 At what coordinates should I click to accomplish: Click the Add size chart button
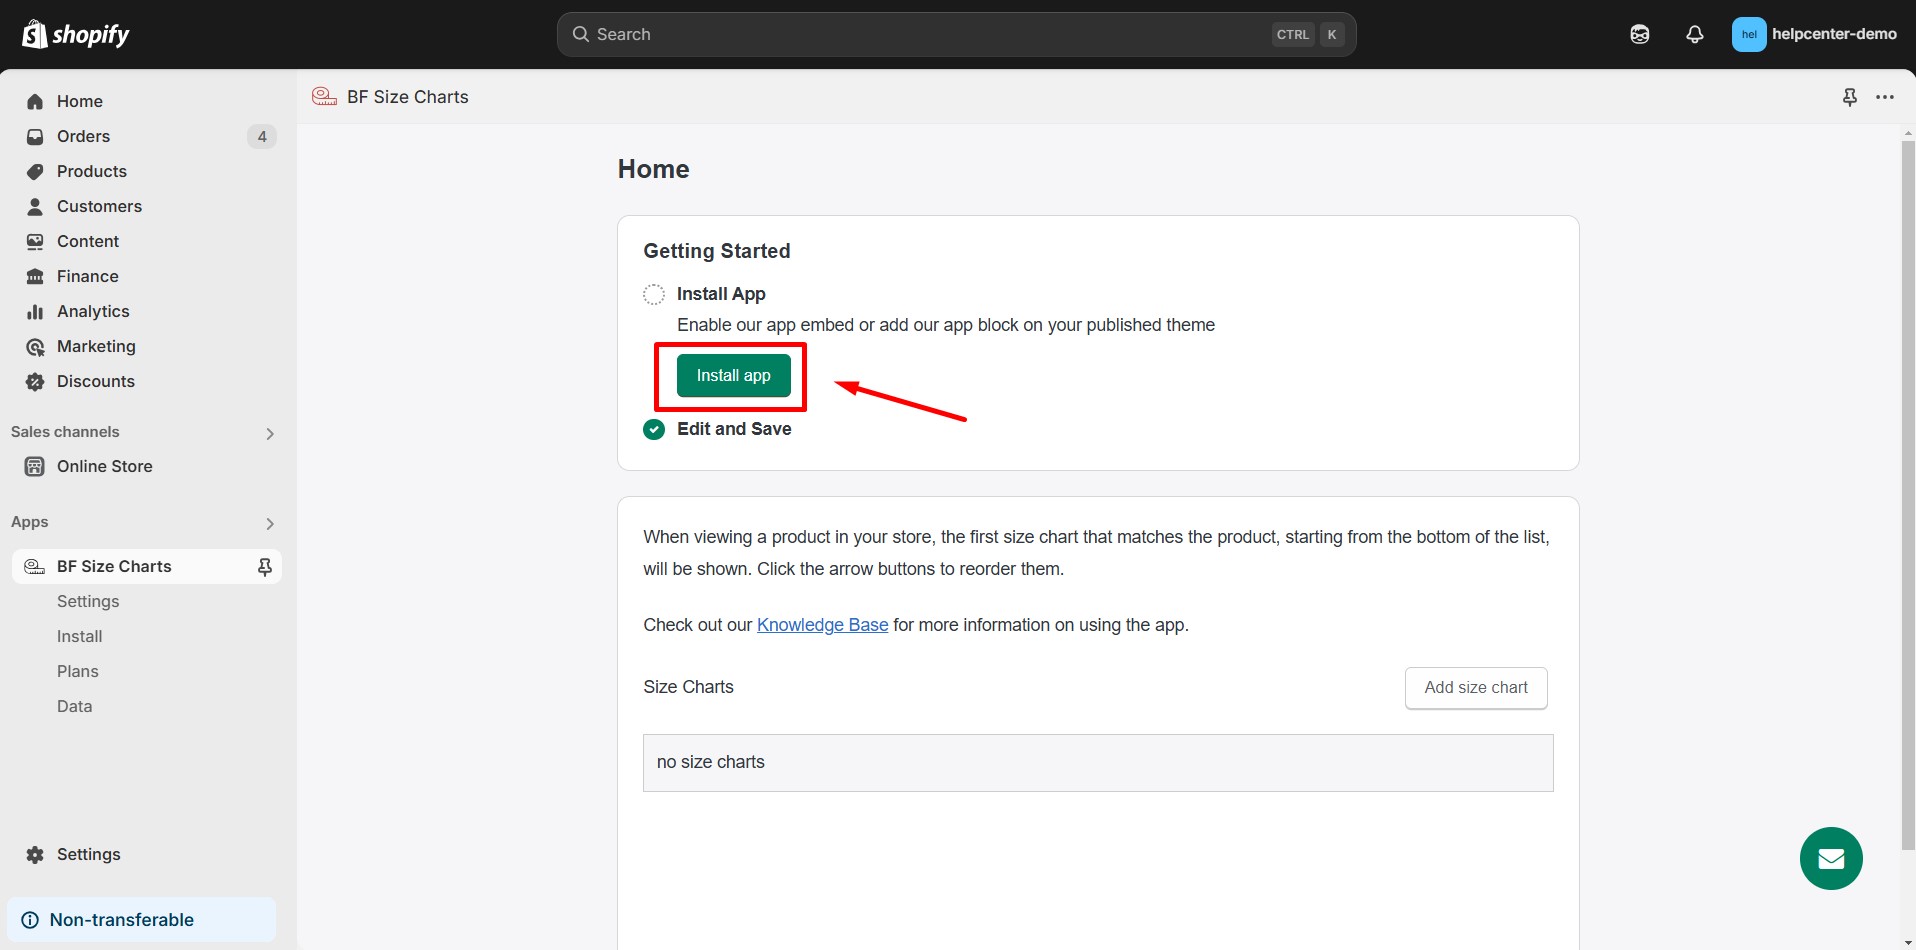[x=1475, y=688]
